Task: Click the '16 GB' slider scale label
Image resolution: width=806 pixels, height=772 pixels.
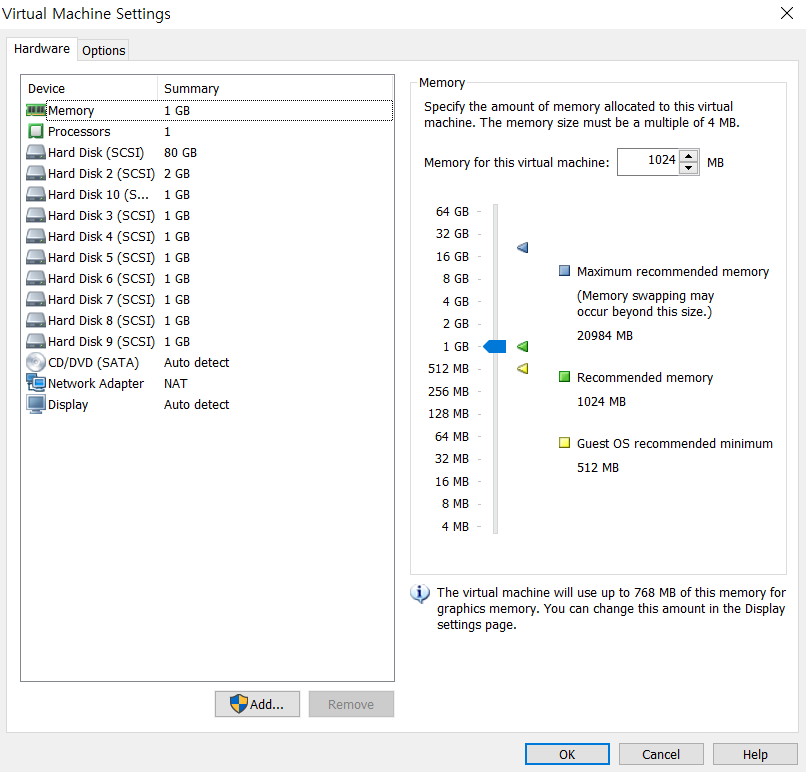Action: pos(452,256)
